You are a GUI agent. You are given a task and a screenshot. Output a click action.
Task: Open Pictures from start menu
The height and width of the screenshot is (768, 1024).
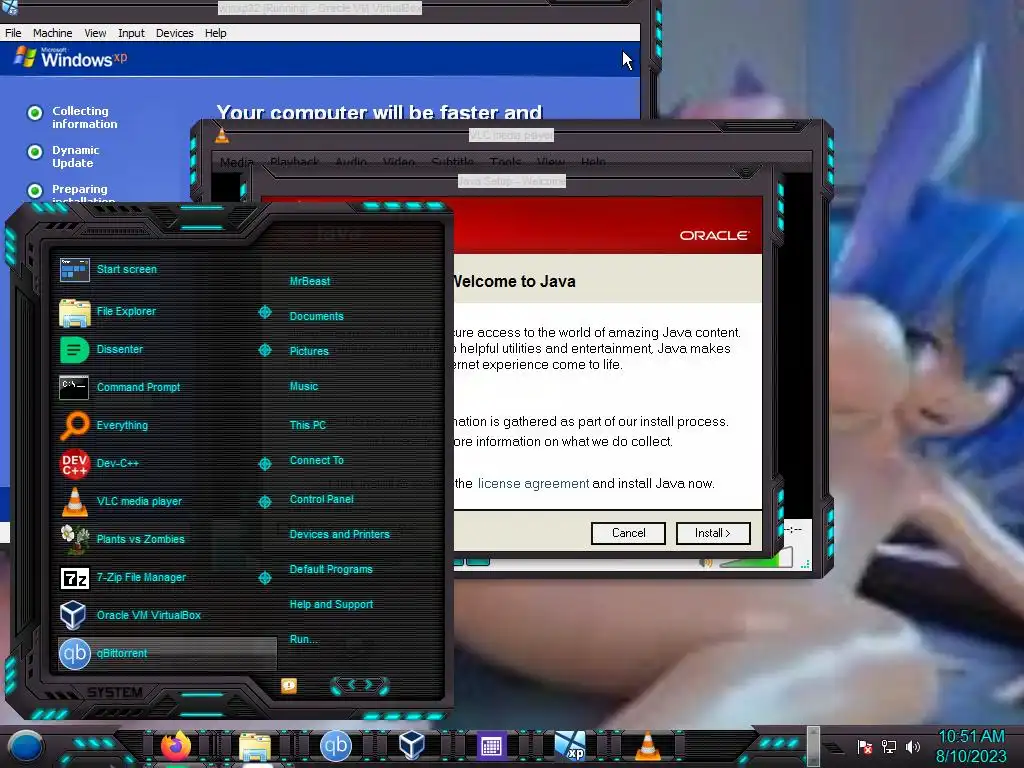click(x=309, y=351)
